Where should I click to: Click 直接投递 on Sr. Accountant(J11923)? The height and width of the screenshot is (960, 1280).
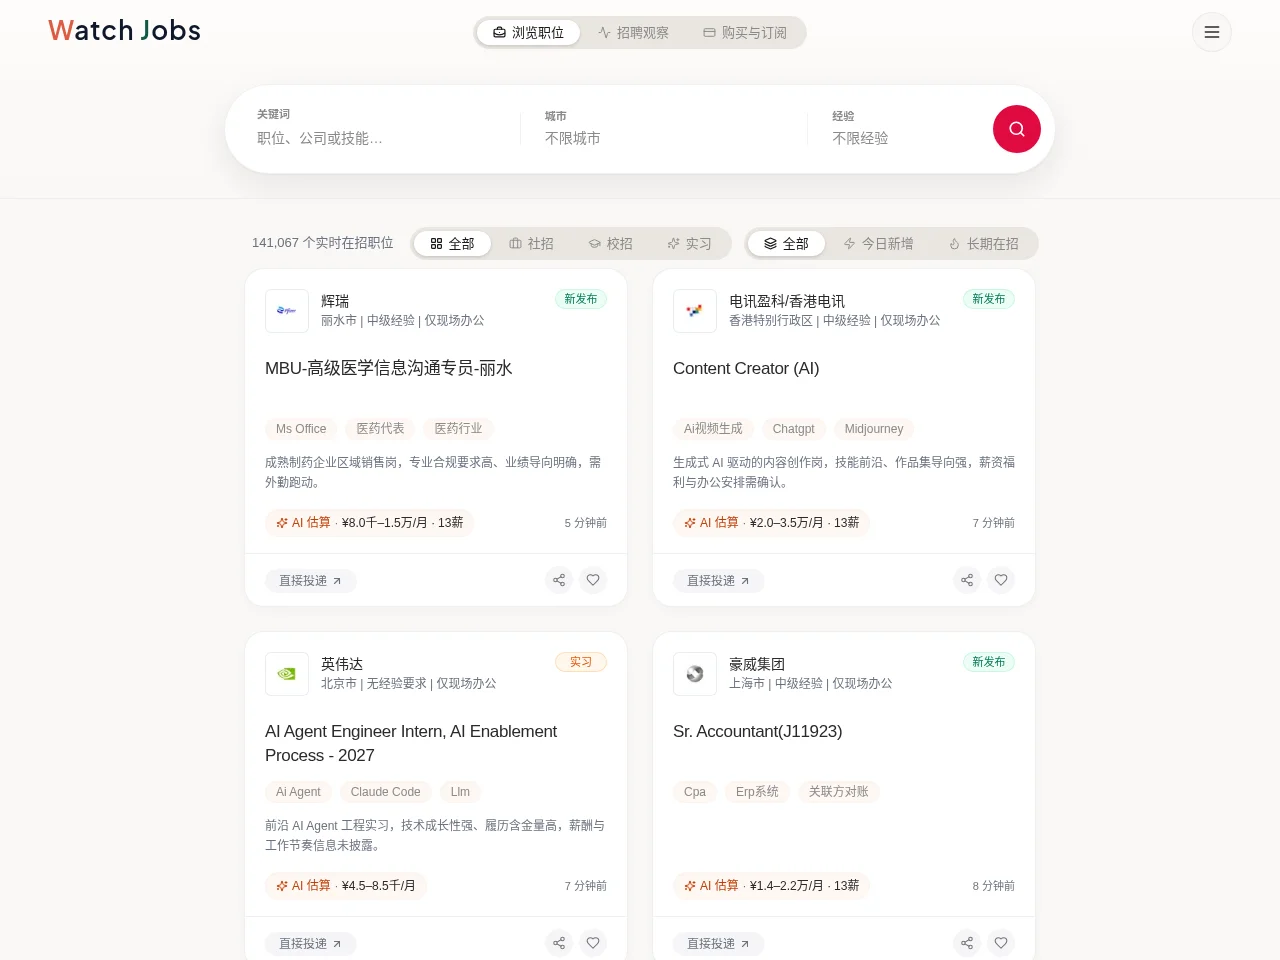pos(719,944)
